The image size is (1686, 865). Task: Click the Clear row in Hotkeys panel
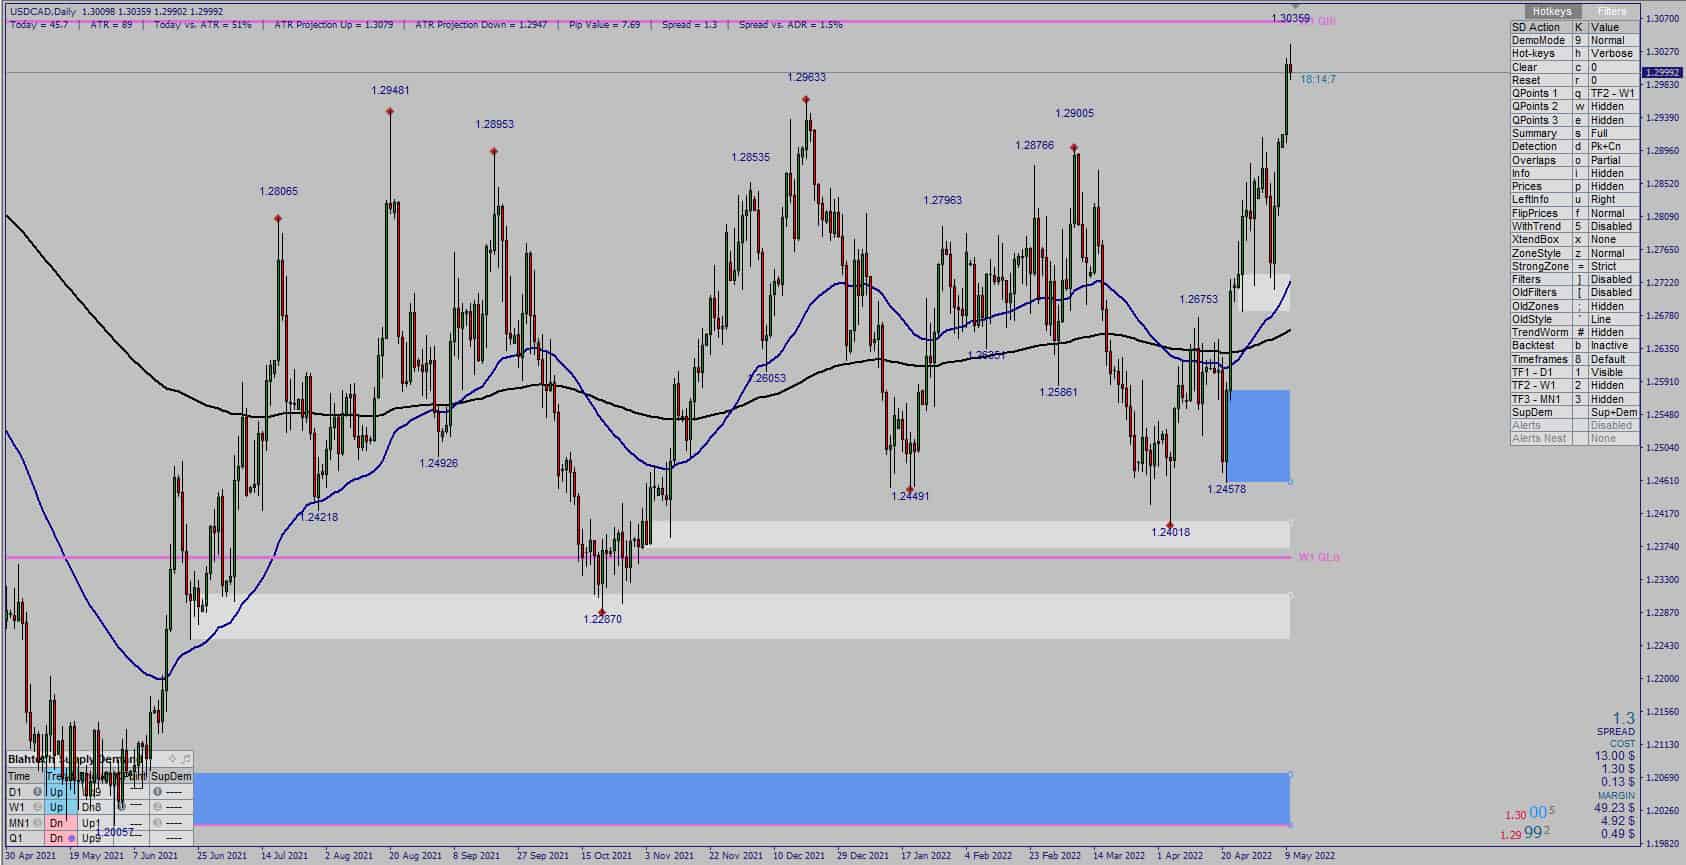pos(1574,67)
